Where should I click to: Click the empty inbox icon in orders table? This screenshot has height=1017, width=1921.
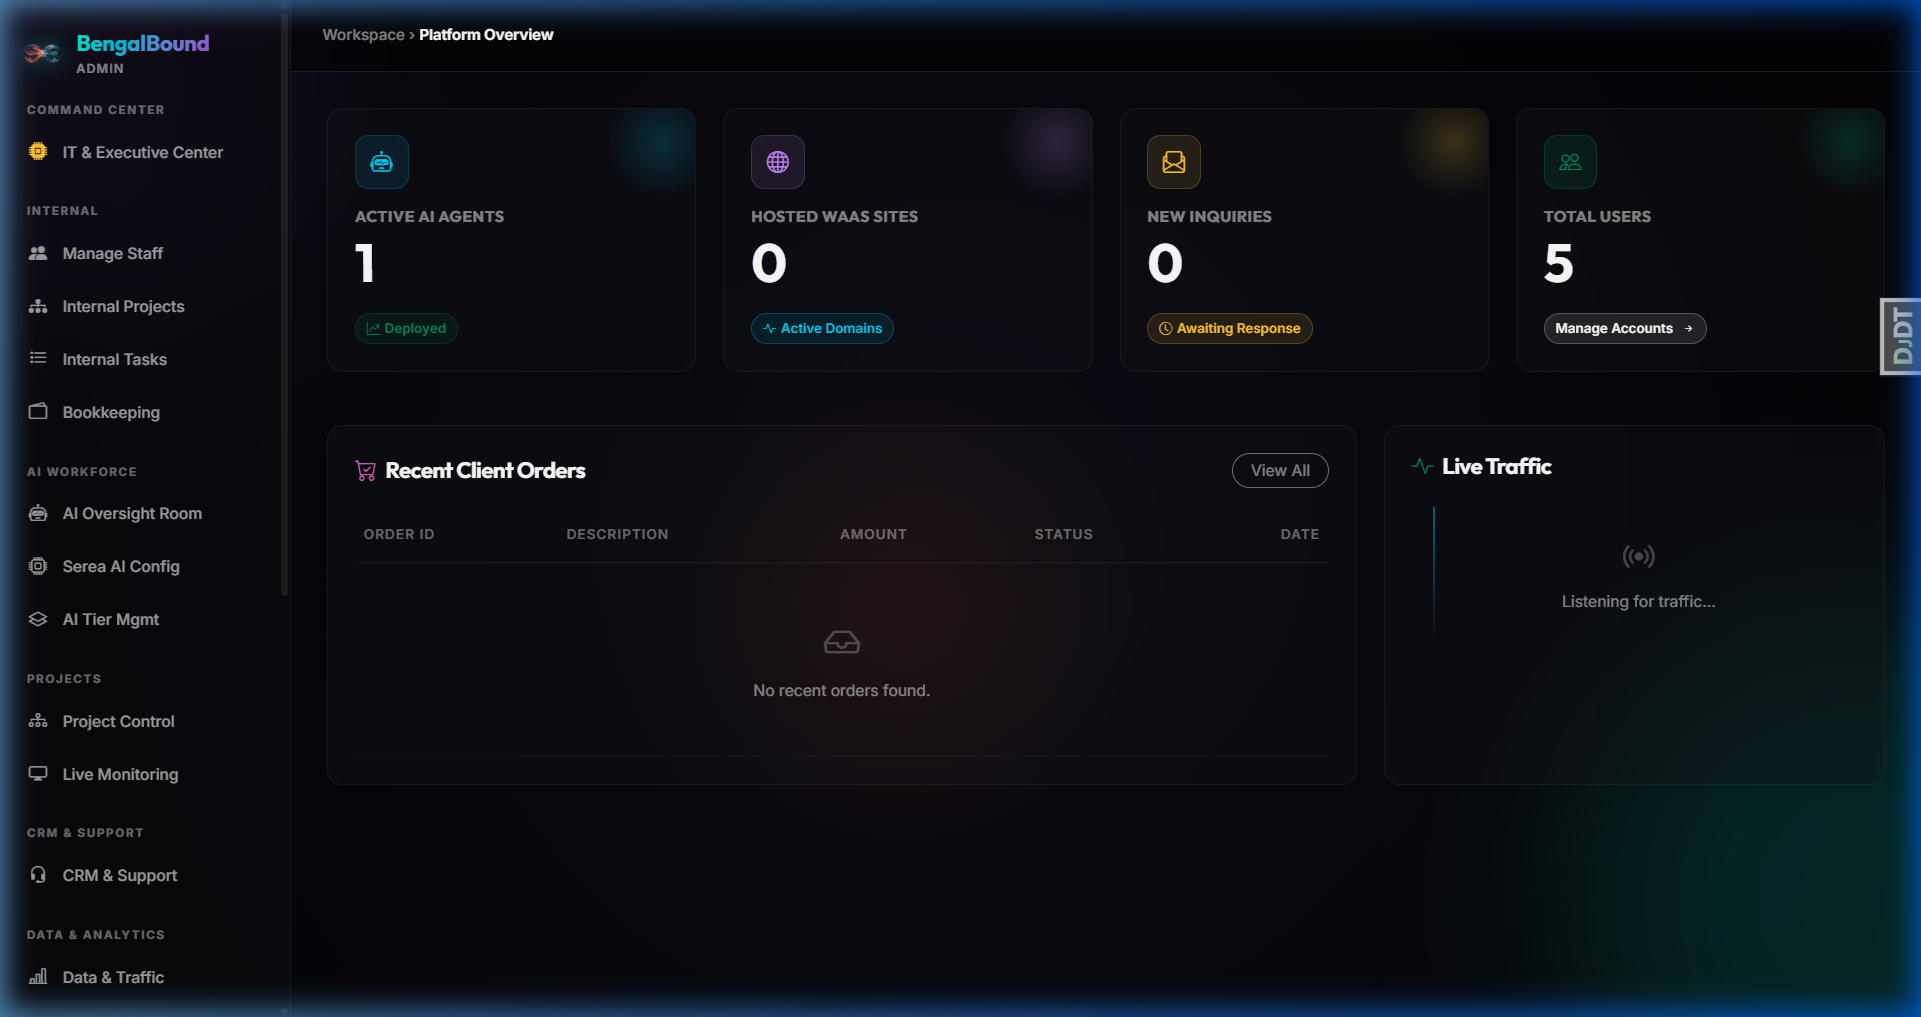tap(842, 642)
